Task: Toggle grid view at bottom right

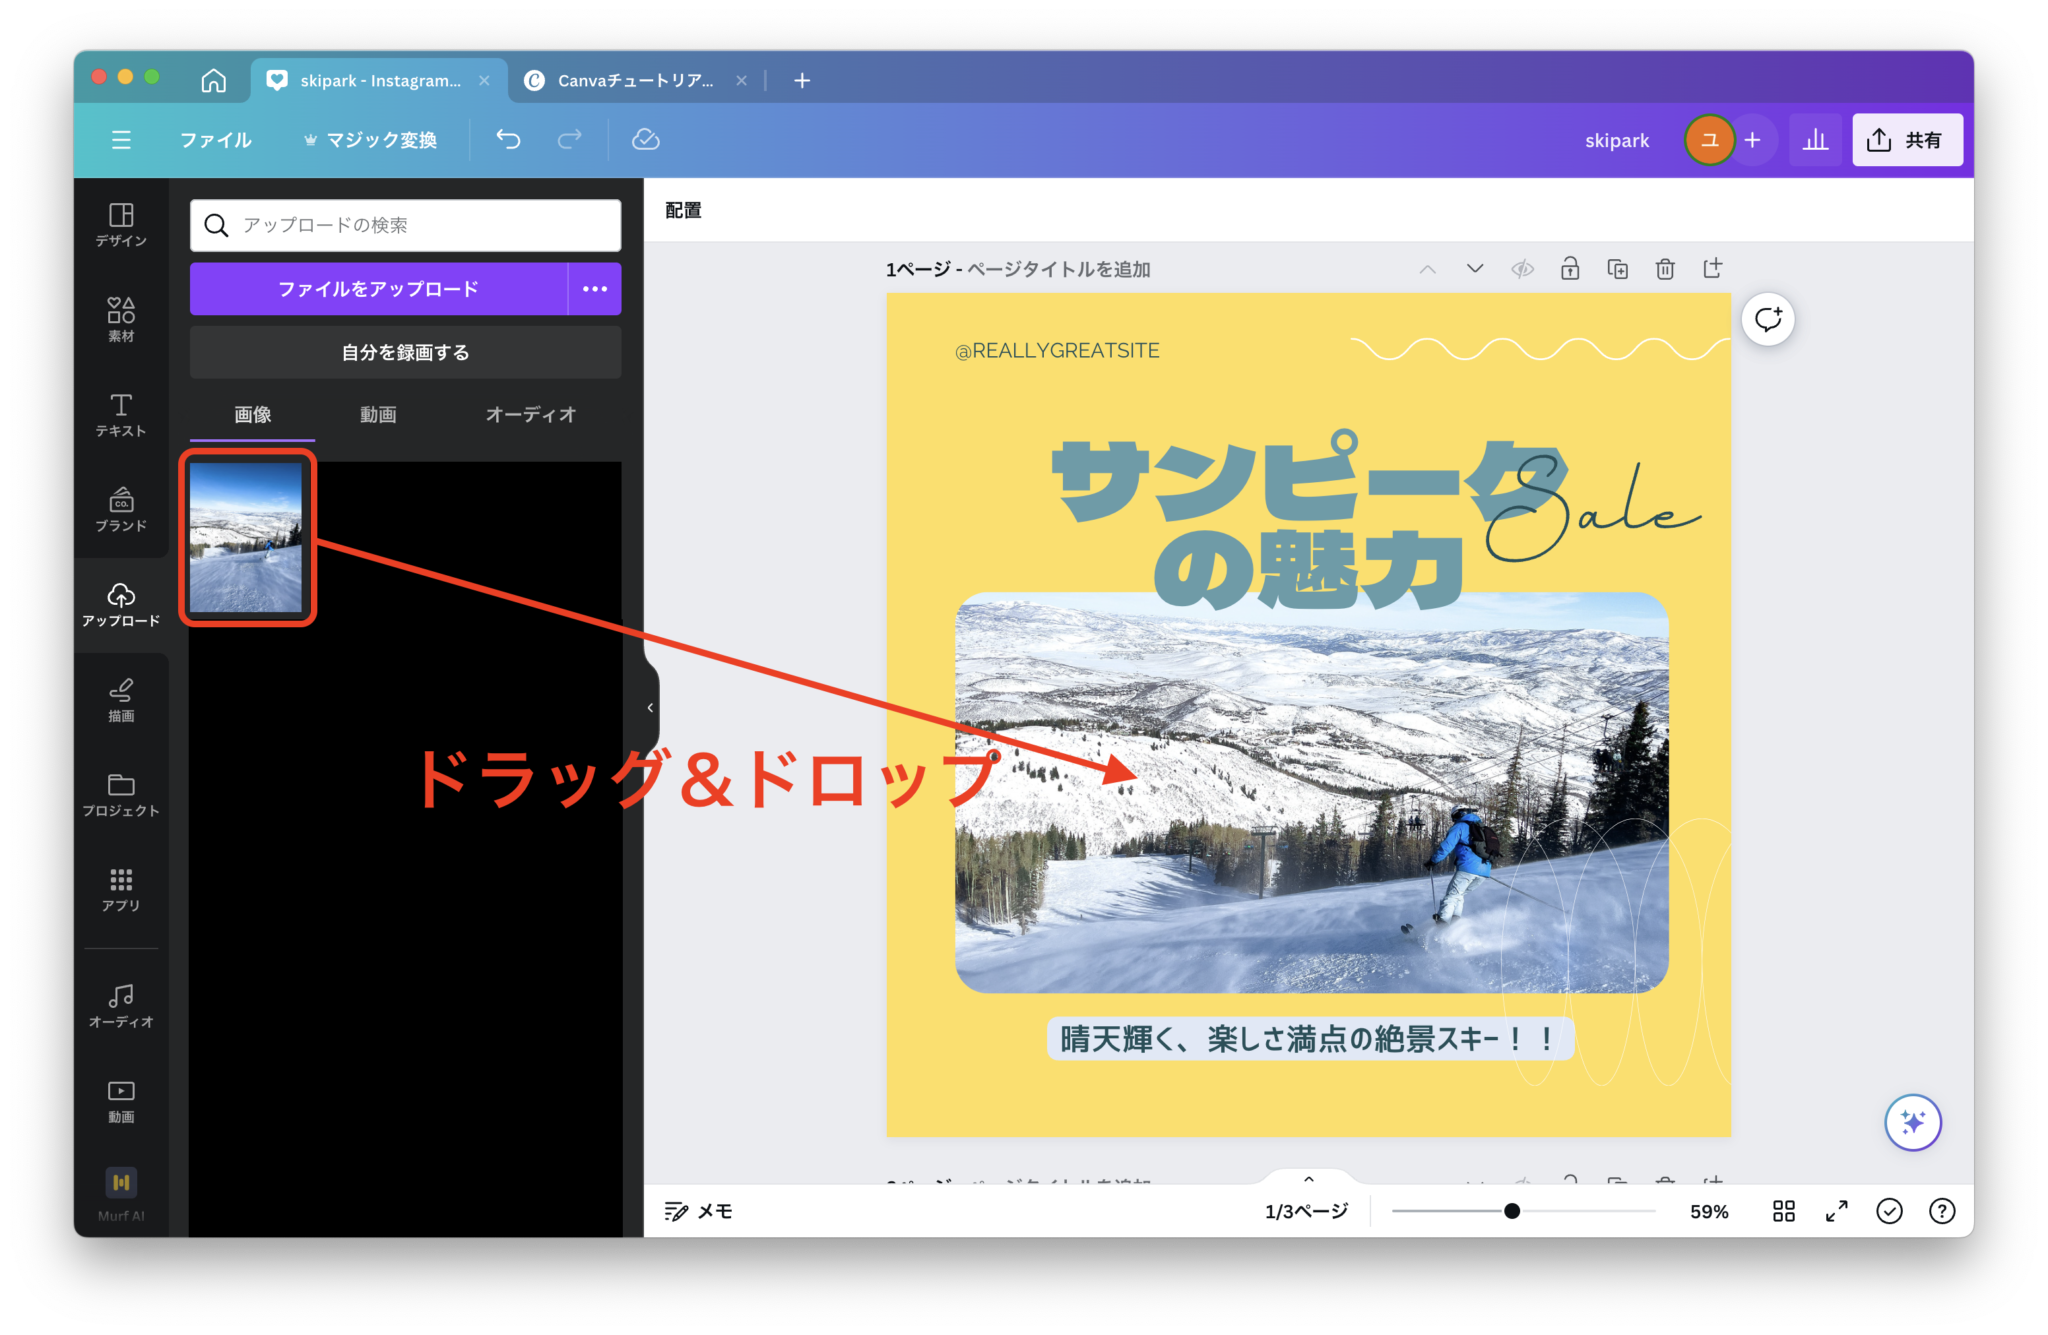Action: (x=1783, y=1211)
